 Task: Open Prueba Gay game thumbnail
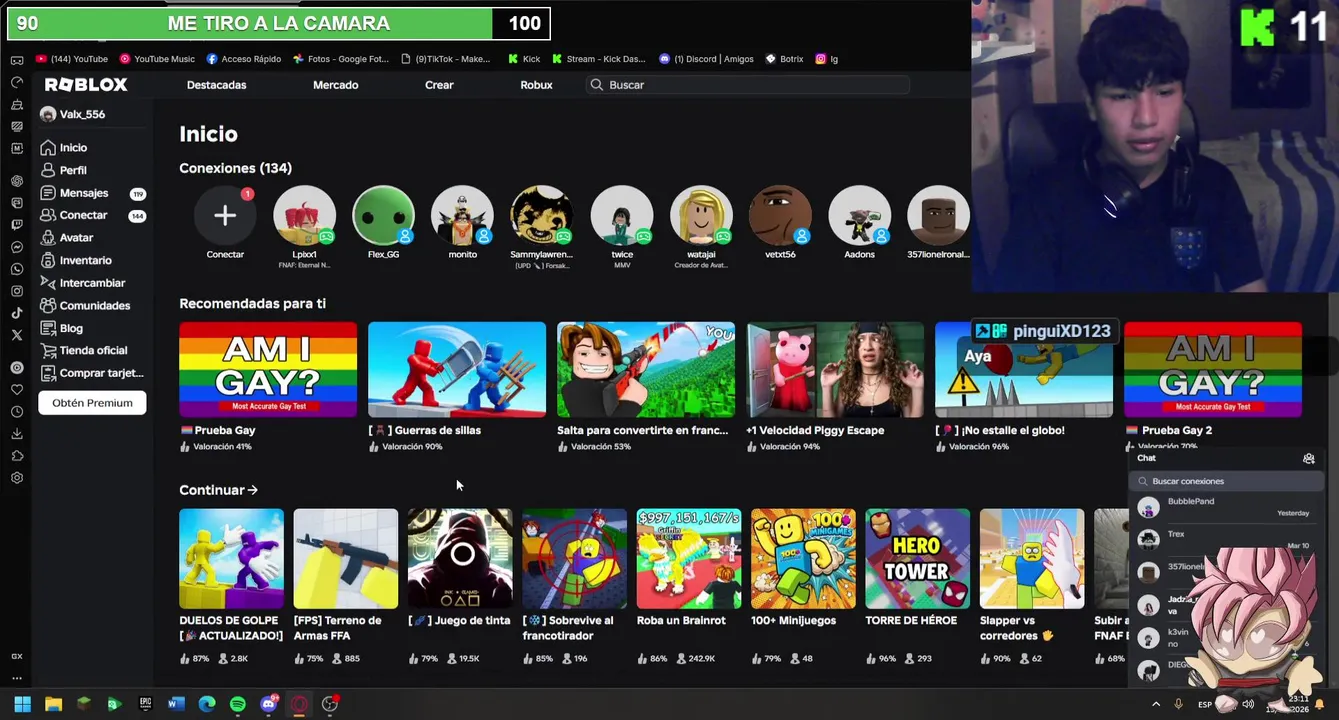point(268,369)
